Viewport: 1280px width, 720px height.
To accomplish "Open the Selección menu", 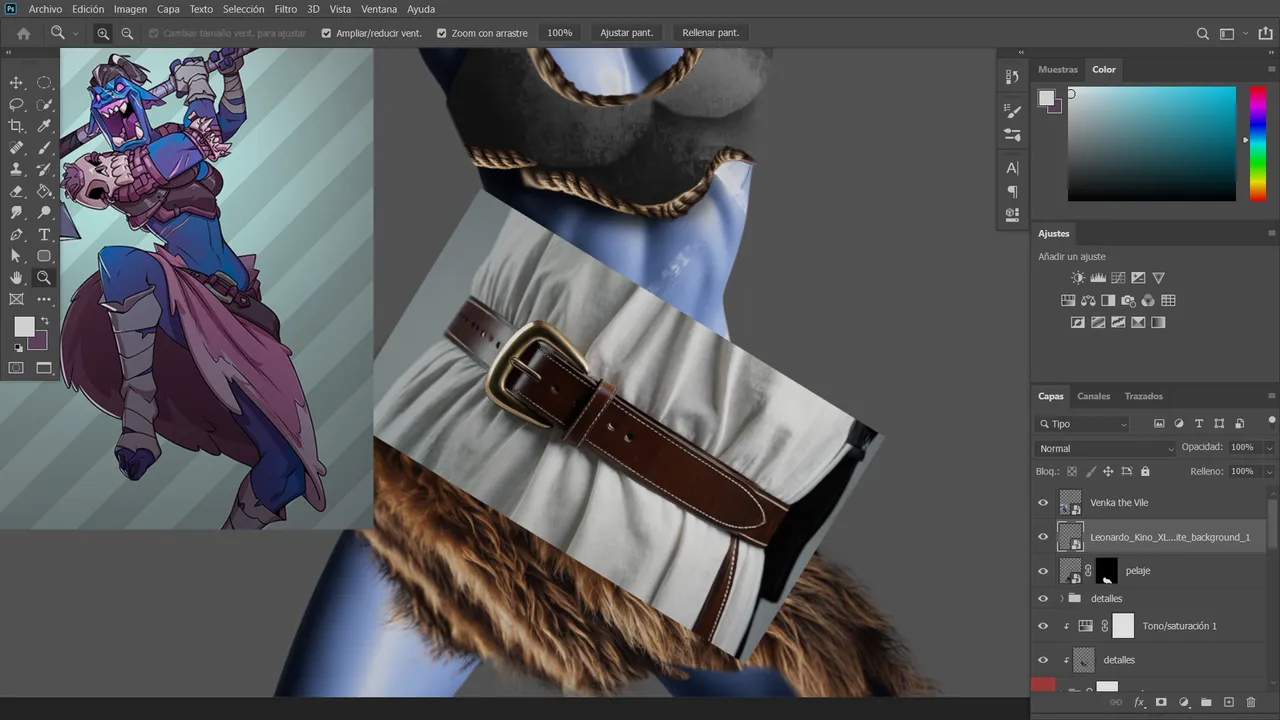I will [x=243, y=9].
